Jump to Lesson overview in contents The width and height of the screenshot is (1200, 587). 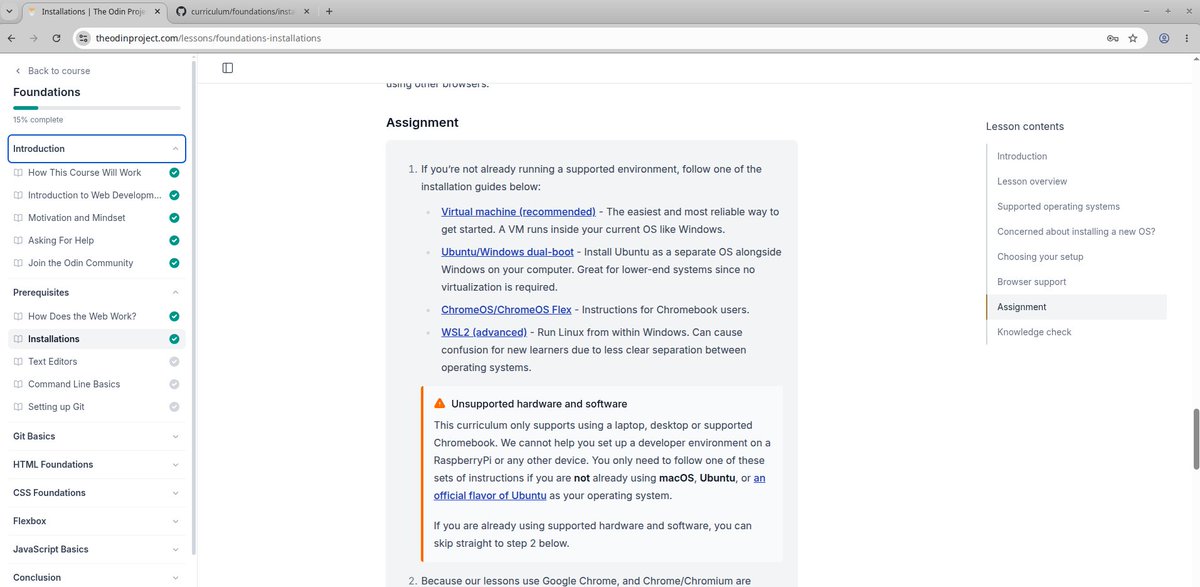tap(1032, 181)
